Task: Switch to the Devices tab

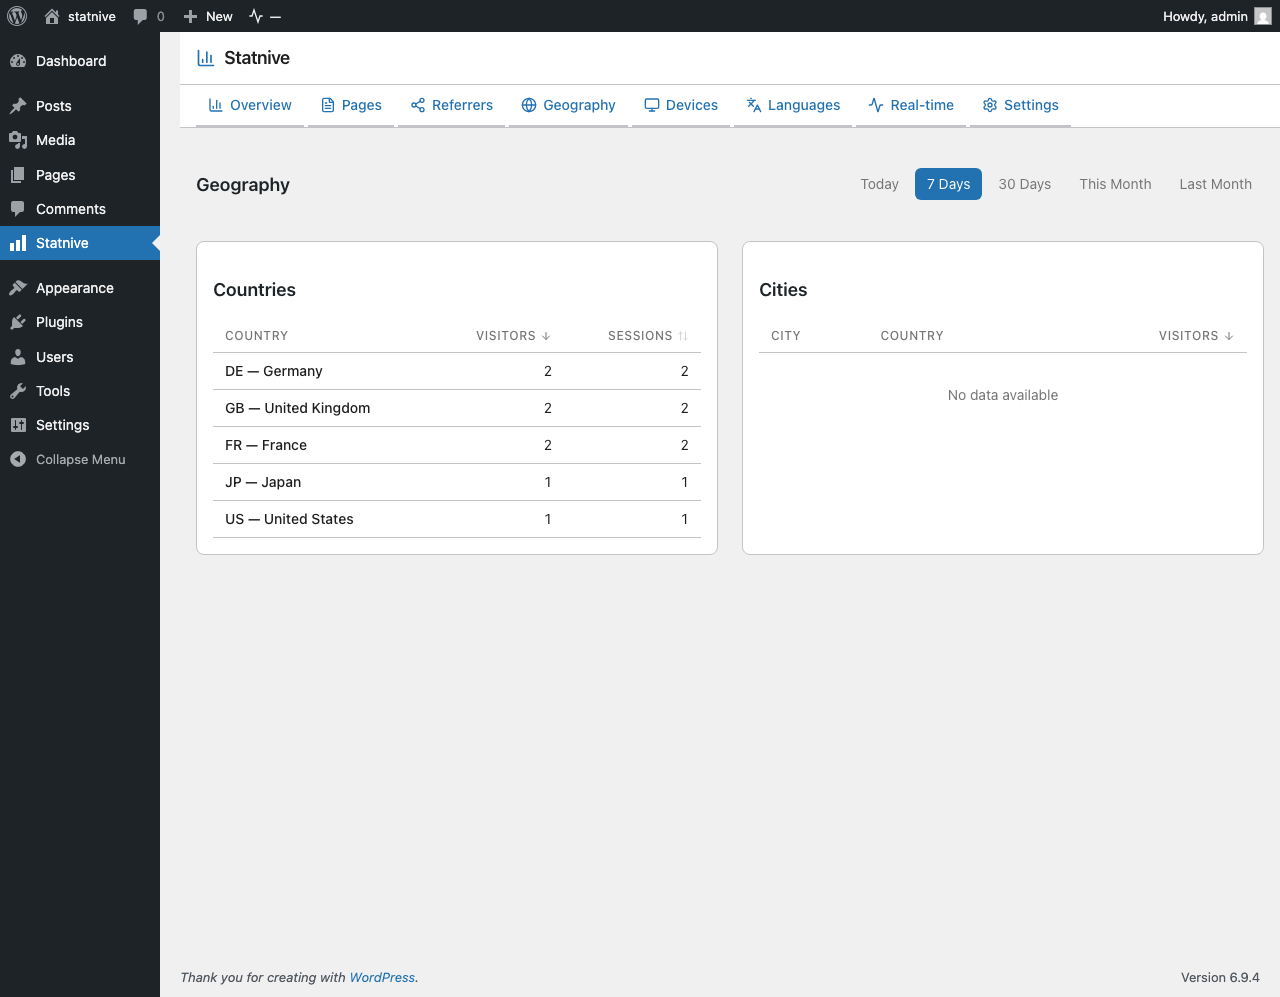Action: (x=680, y=105)
